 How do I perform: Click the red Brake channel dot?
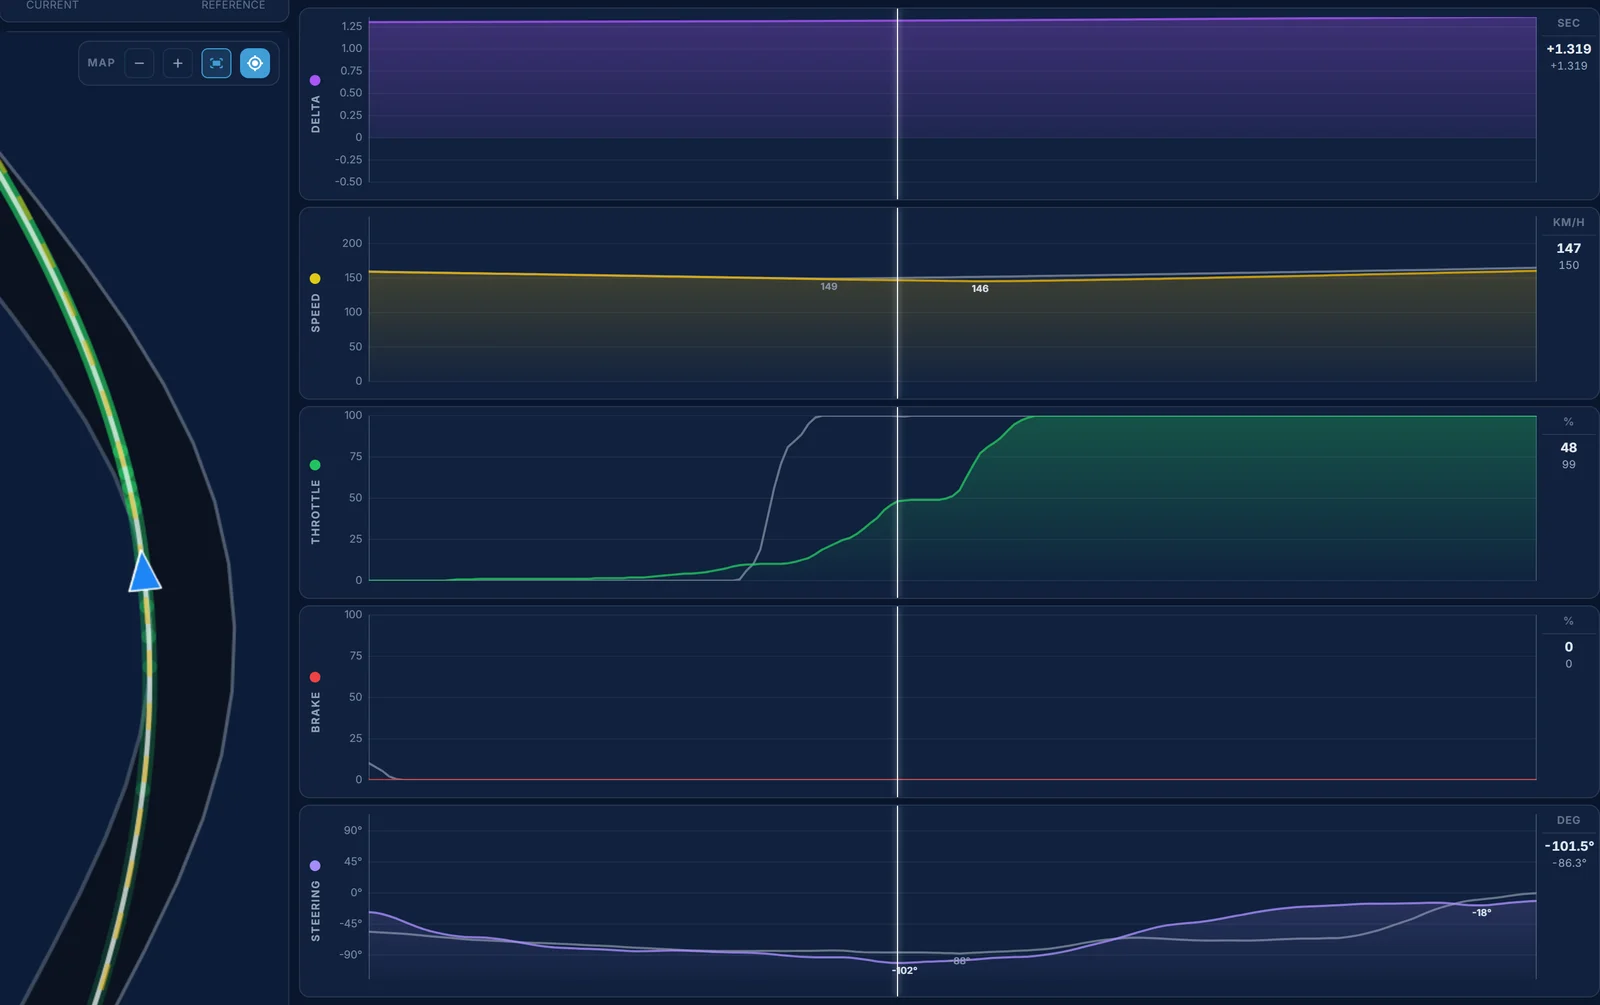(x=315, y=677)
